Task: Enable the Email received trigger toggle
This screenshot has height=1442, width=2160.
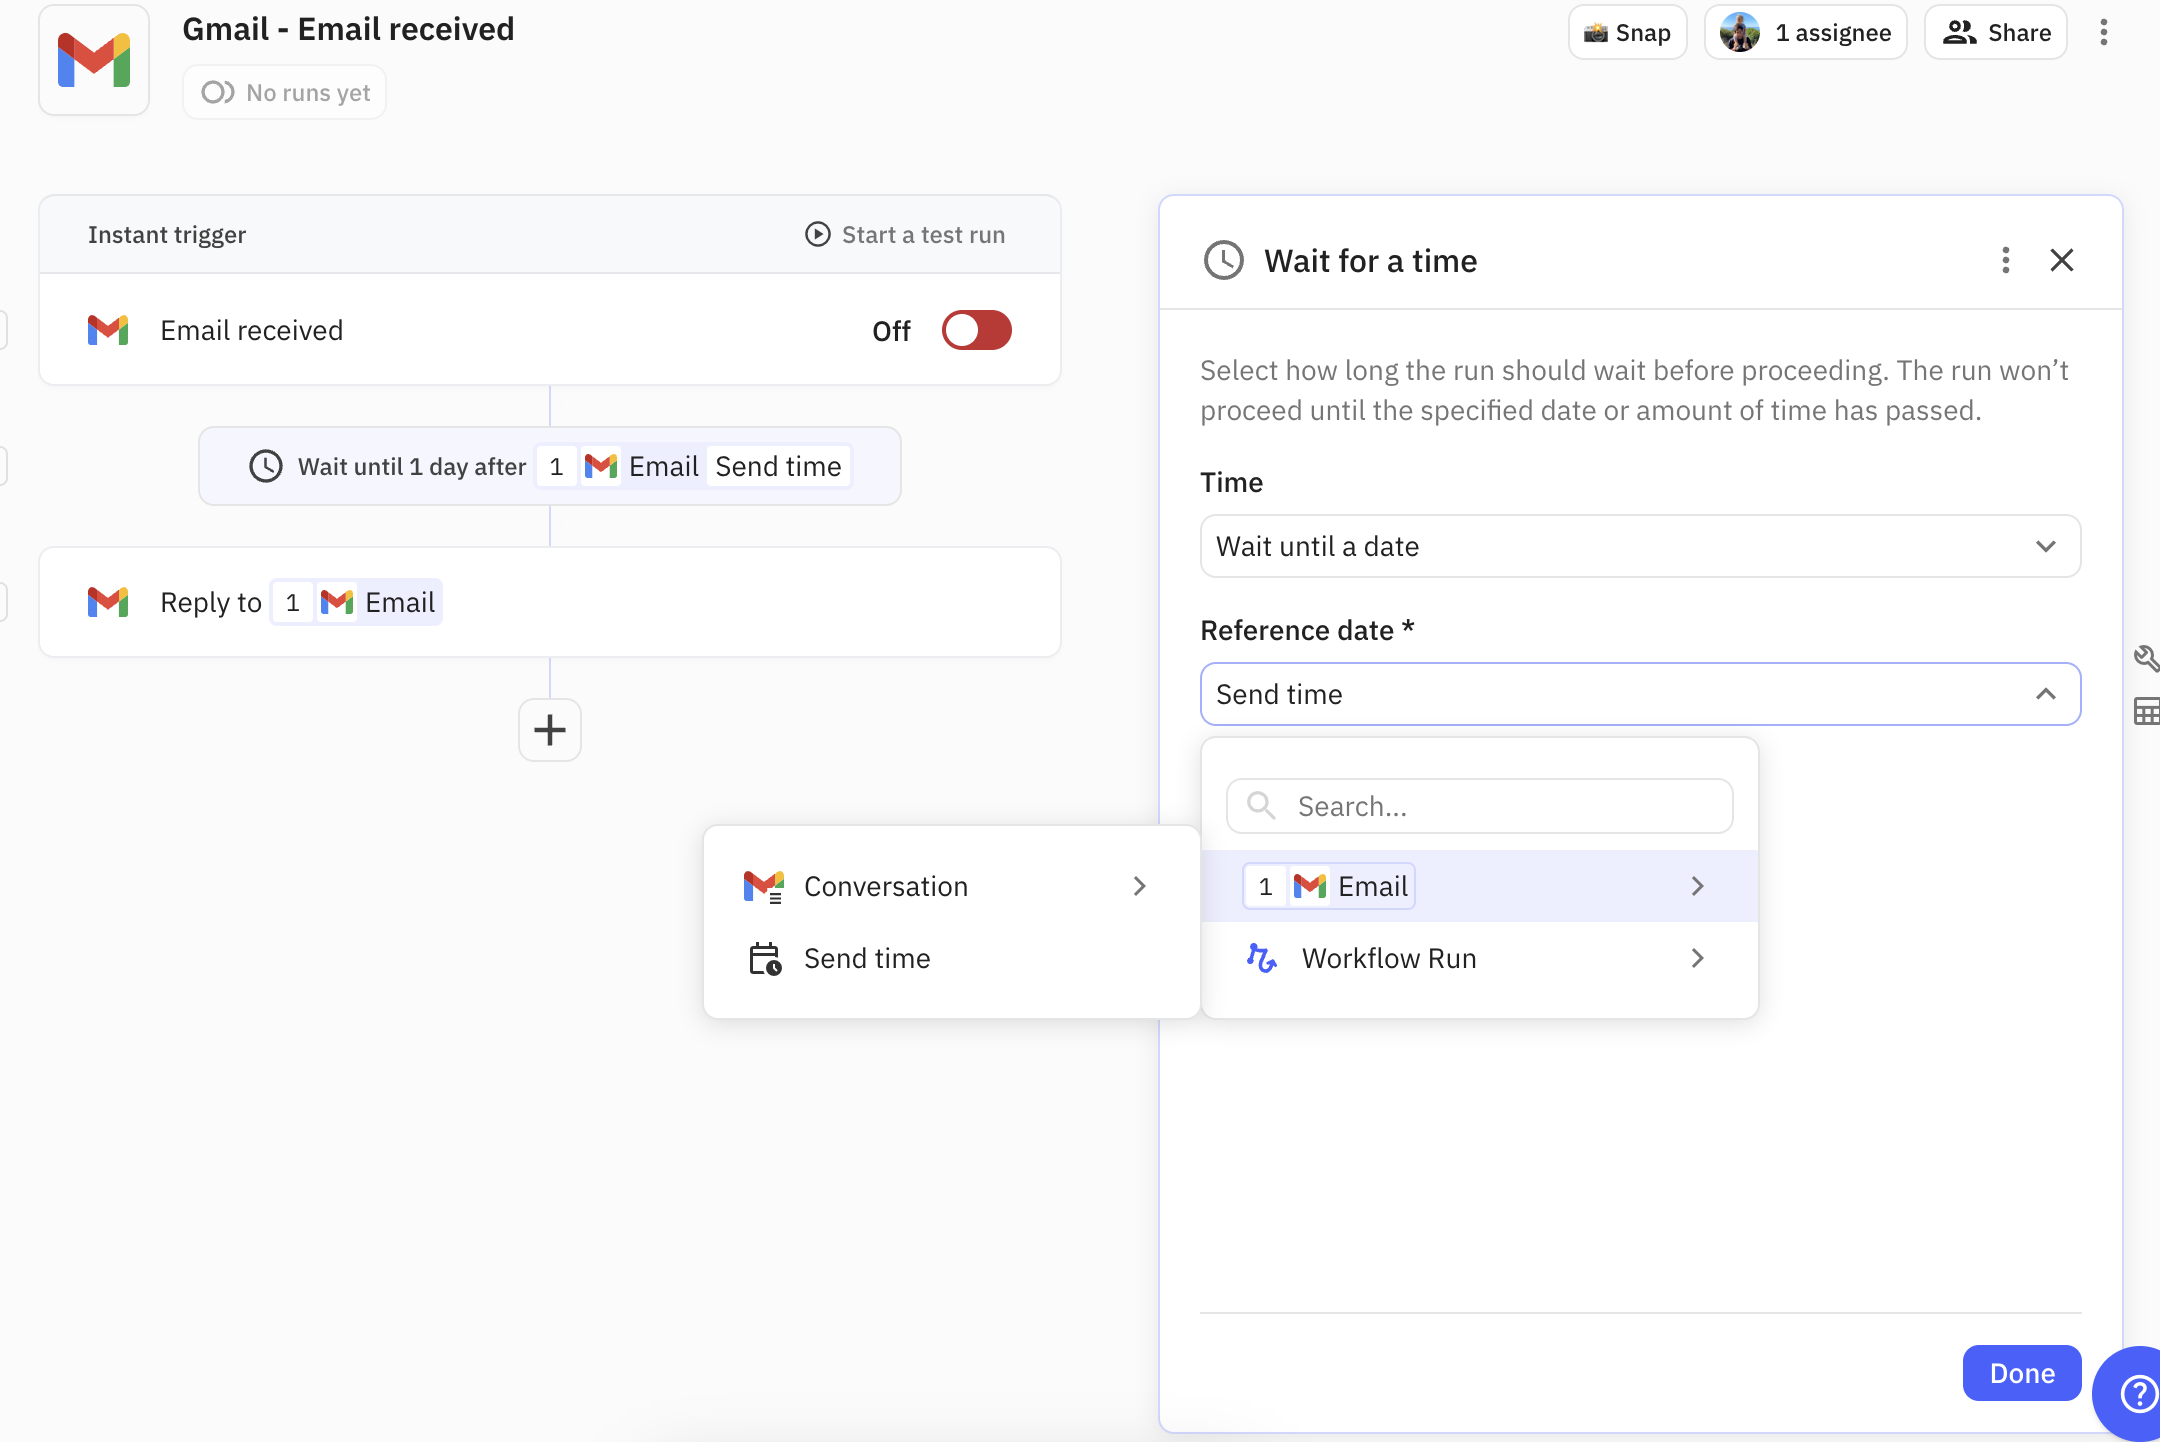Action: (x=977, y=330)
